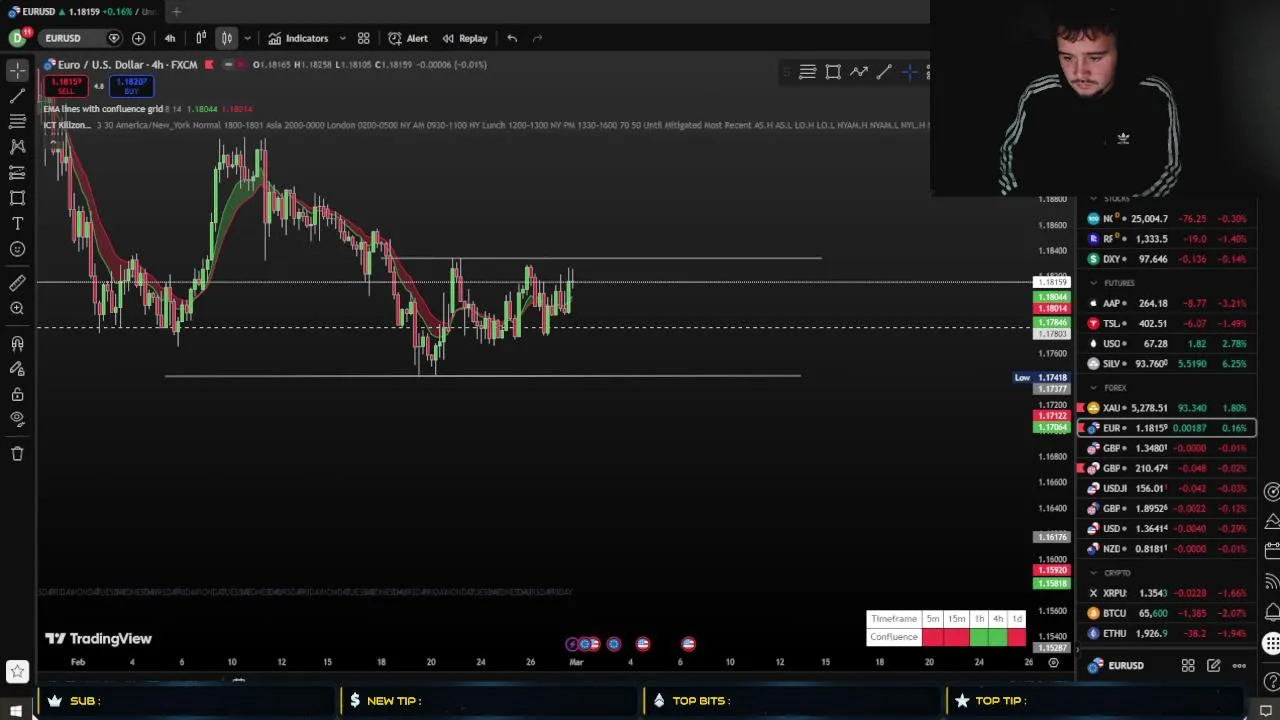Screen dimensions: 1280x720
Task: Open the symbol note edit icon
Action: (1213, 665)
